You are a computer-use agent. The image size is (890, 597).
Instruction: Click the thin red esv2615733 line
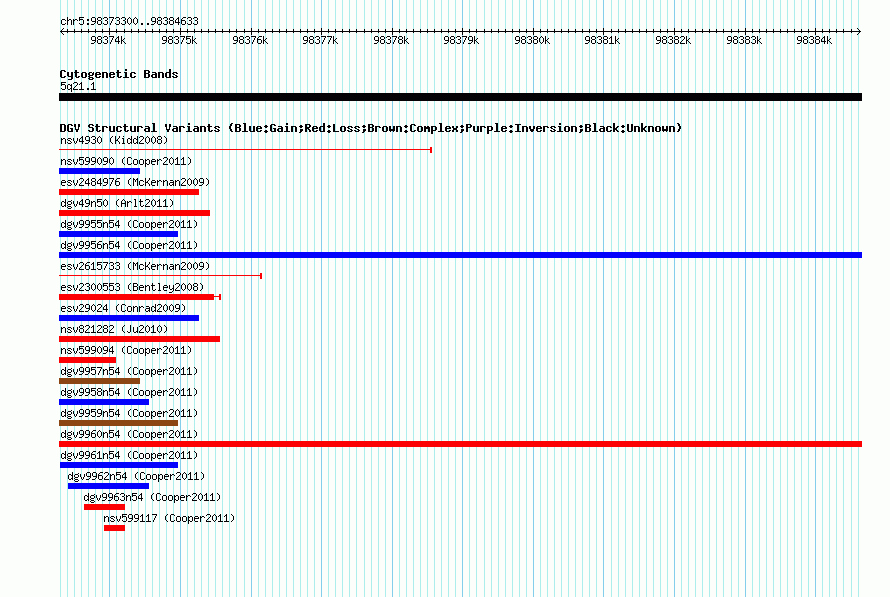pos(161,276)
